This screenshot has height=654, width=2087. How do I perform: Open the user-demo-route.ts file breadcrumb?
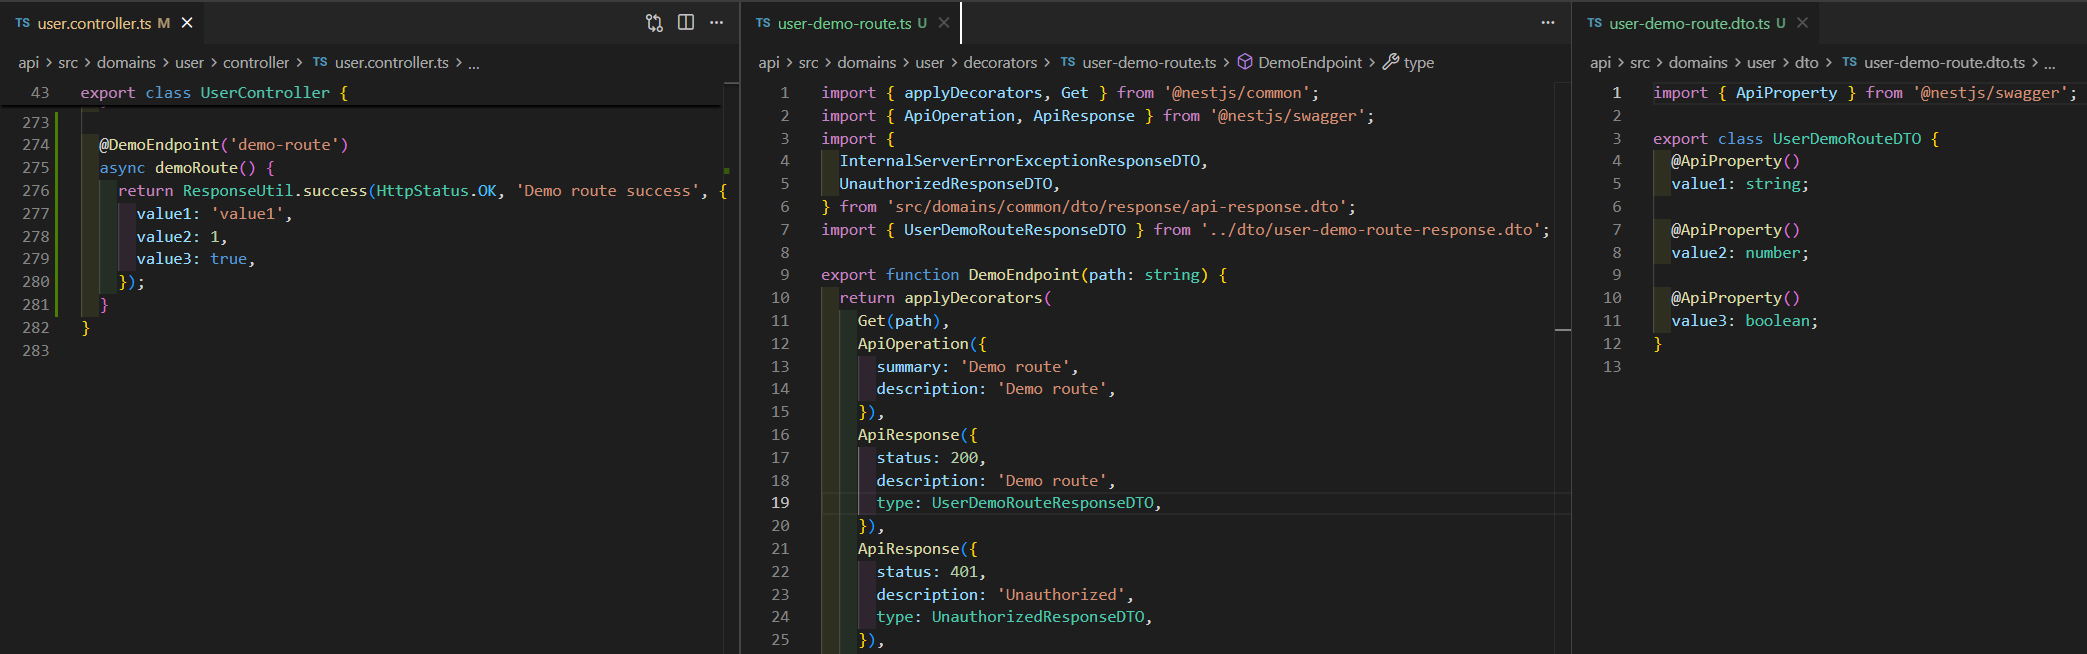(x=1148, y=63)
